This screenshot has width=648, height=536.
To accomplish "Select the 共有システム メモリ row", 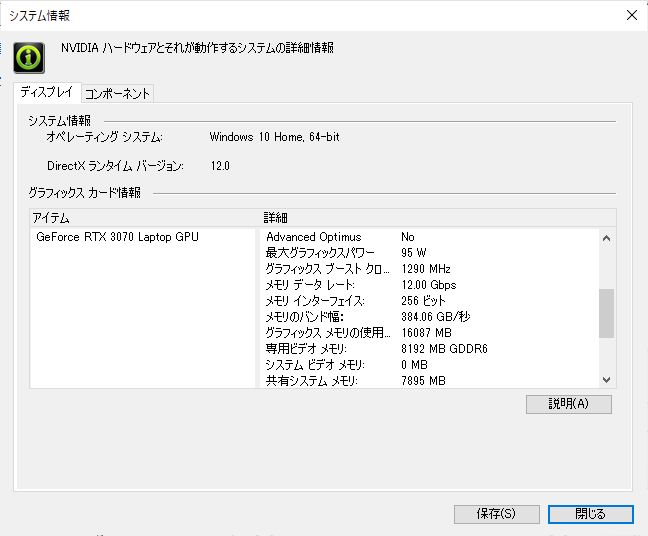I will 430,381.
